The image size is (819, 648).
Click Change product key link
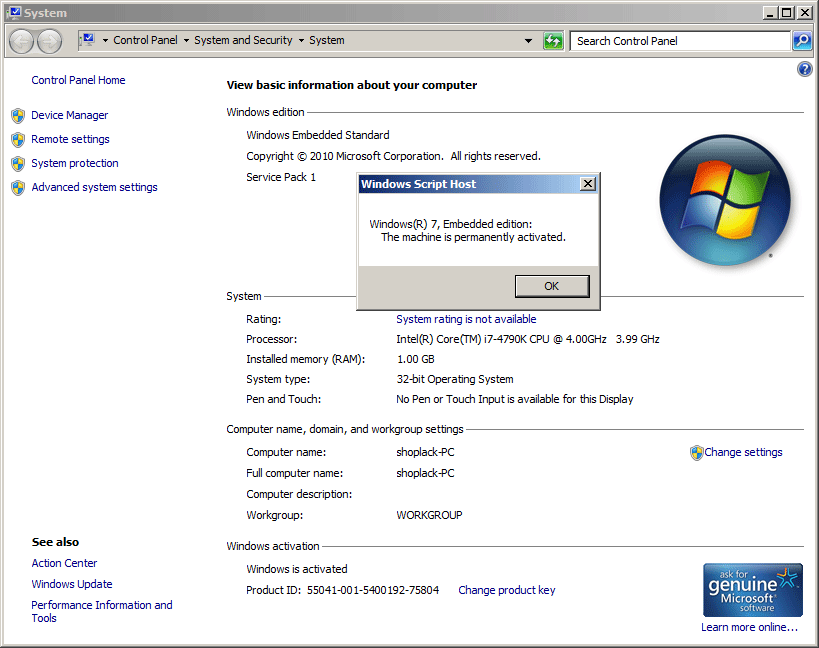click(x=507, y=590)
